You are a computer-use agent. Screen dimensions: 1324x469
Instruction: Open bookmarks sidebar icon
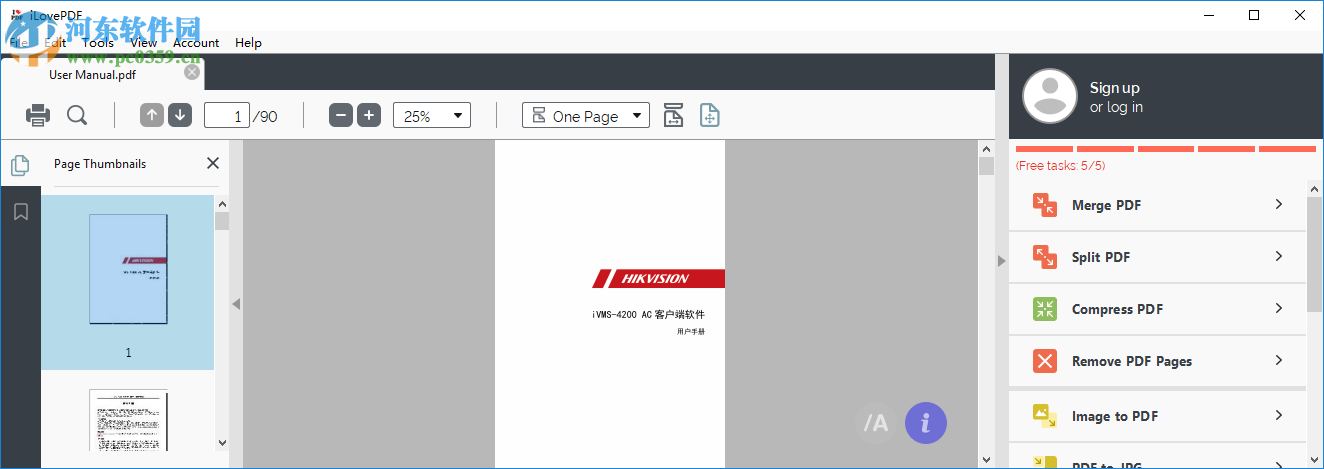click(20, 212)
